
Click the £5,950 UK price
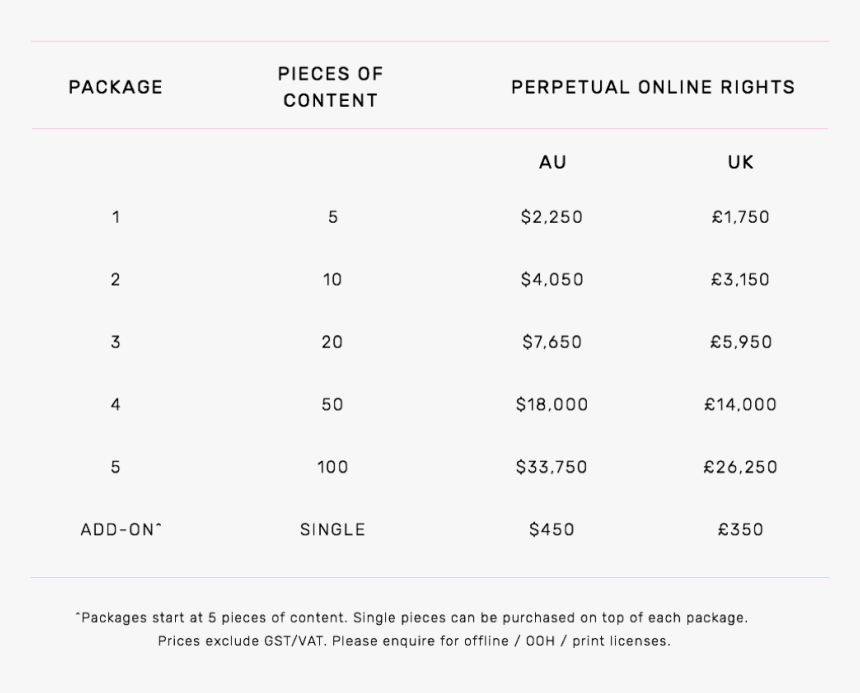(x=741, y=342)
